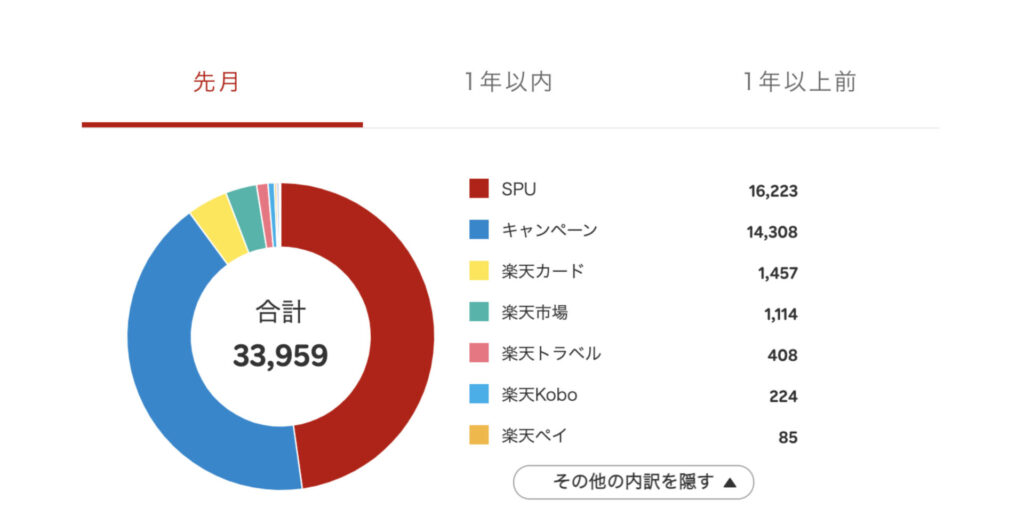
Task: Open the 1年以内 tab
Action: point(508,83)
